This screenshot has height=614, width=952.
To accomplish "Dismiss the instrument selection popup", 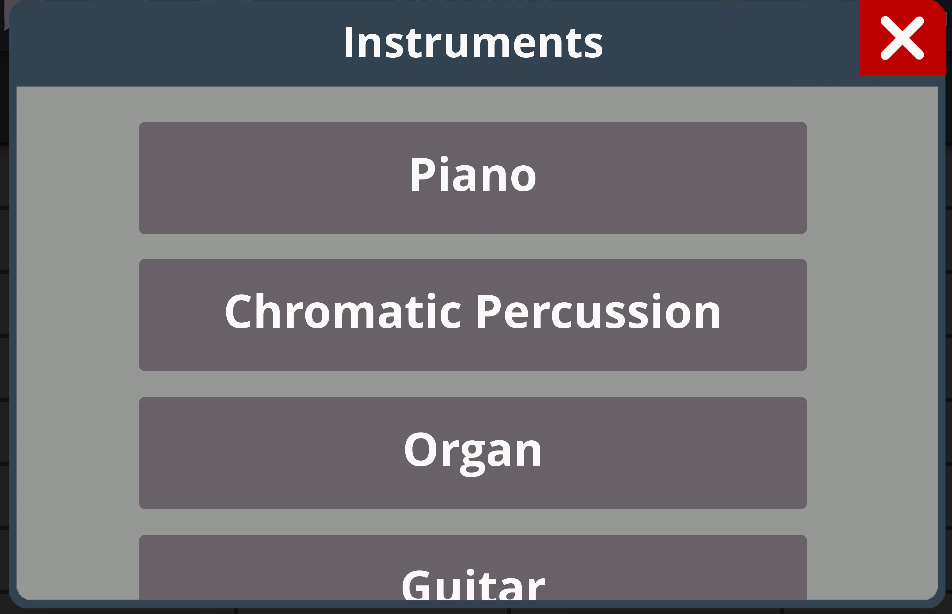I will click(x=903, y=39).
